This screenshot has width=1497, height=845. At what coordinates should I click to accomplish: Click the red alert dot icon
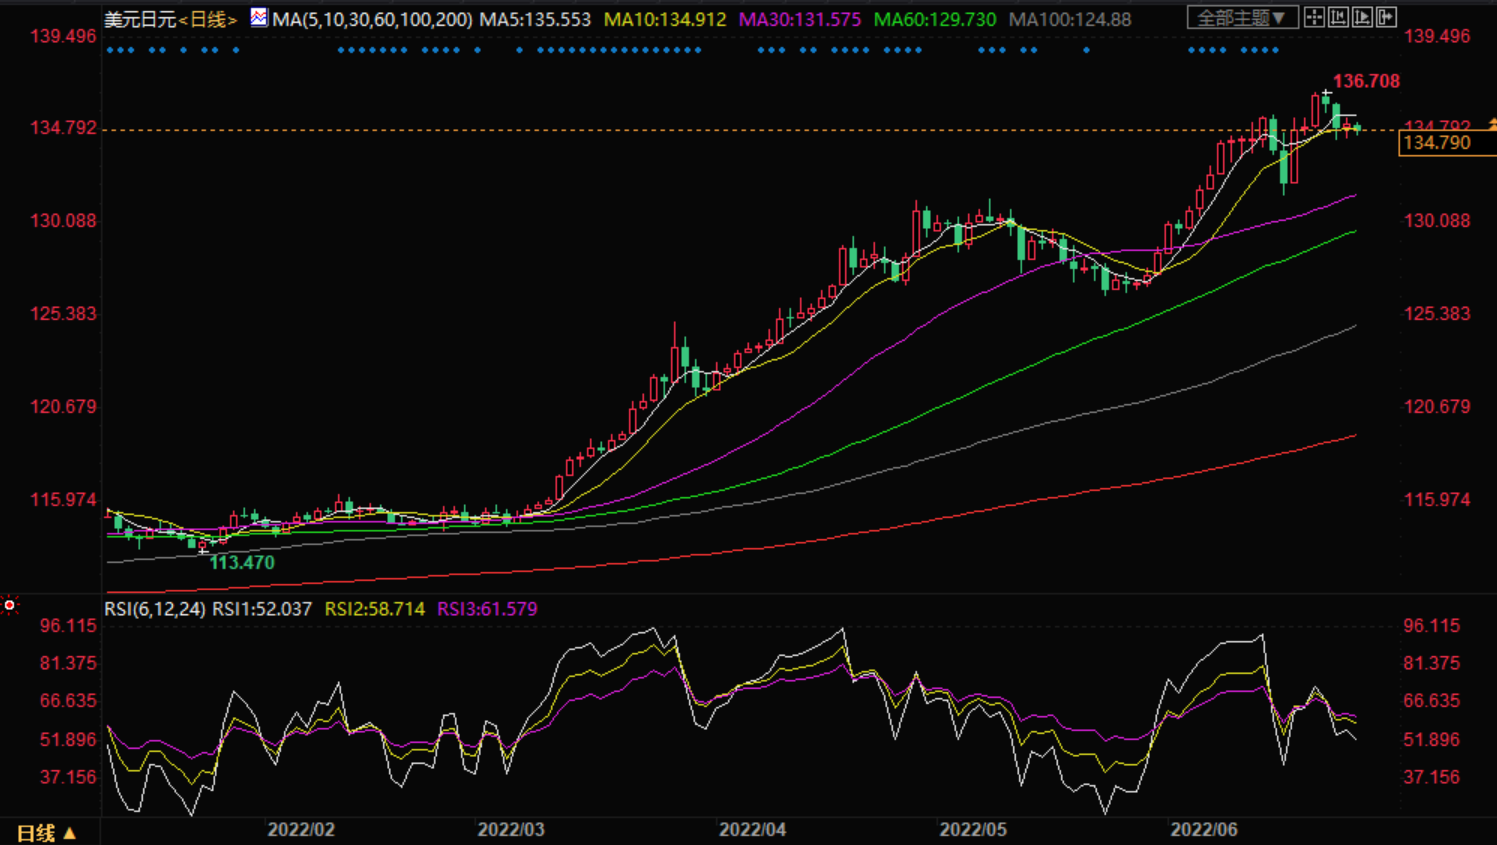[x=10, y=605]
